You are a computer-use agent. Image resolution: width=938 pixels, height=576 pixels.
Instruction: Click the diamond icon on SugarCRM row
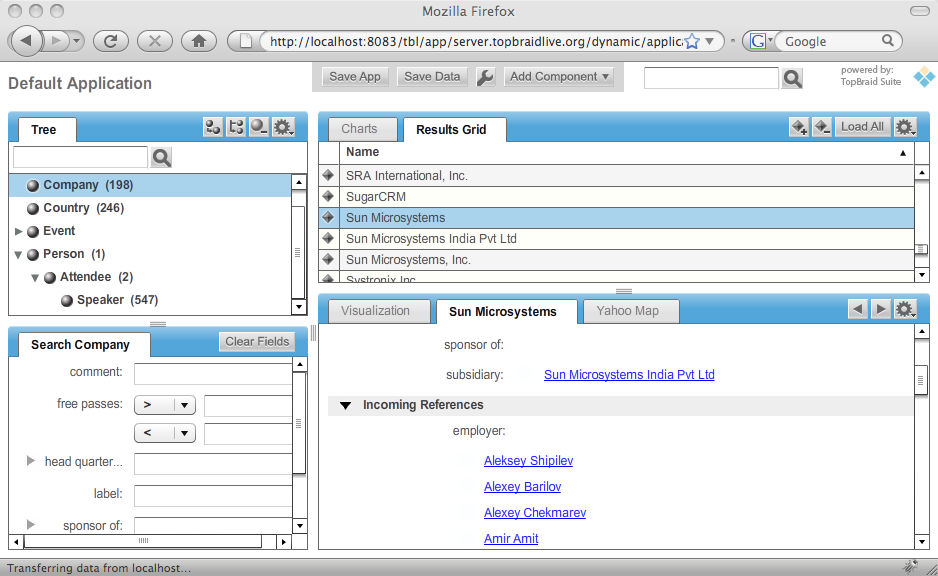point(328,196)
